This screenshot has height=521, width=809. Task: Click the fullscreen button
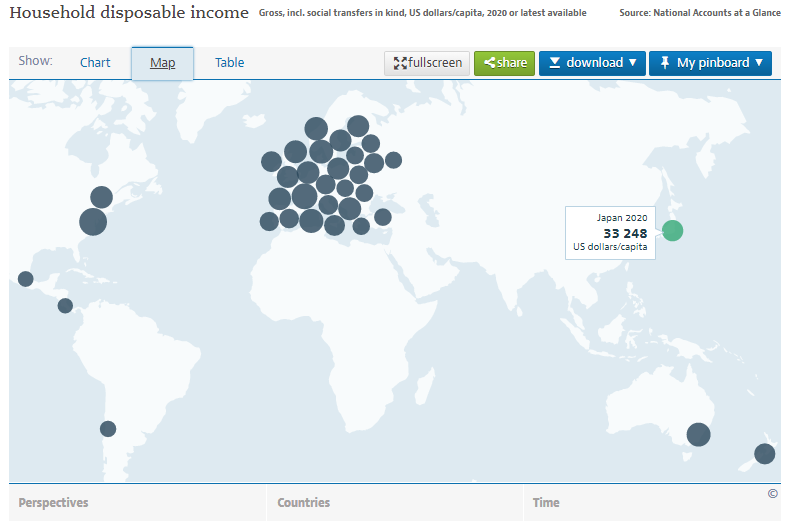point(427,63)
